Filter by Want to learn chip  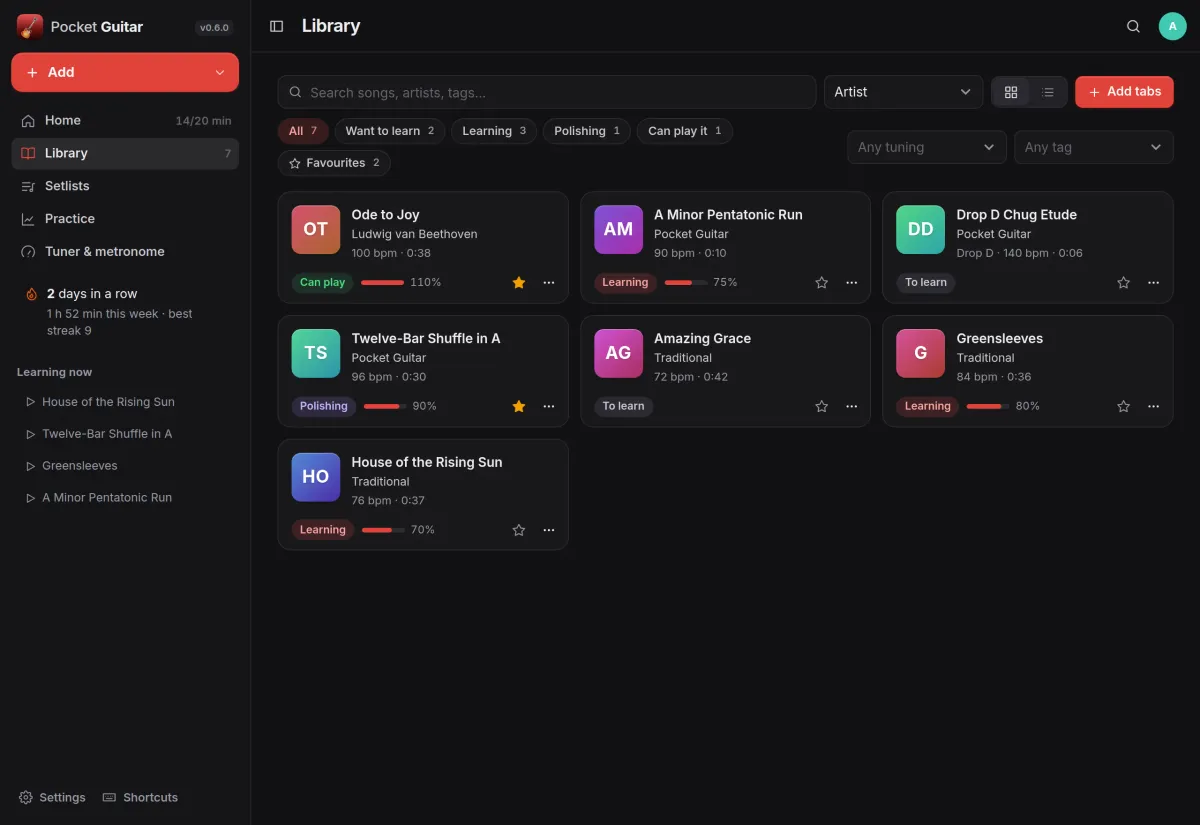click(389, 131)
